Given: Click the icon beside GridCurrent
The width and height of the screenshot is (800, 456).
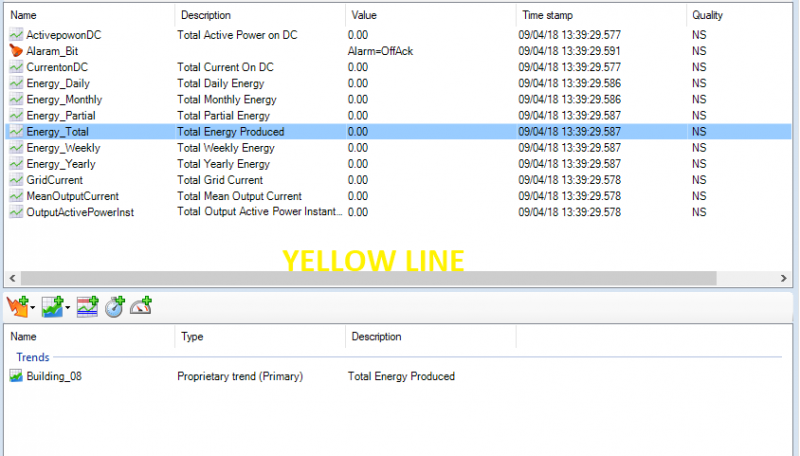Looking at the screenshot, I should pyautogui.click(x=16, y=180).
